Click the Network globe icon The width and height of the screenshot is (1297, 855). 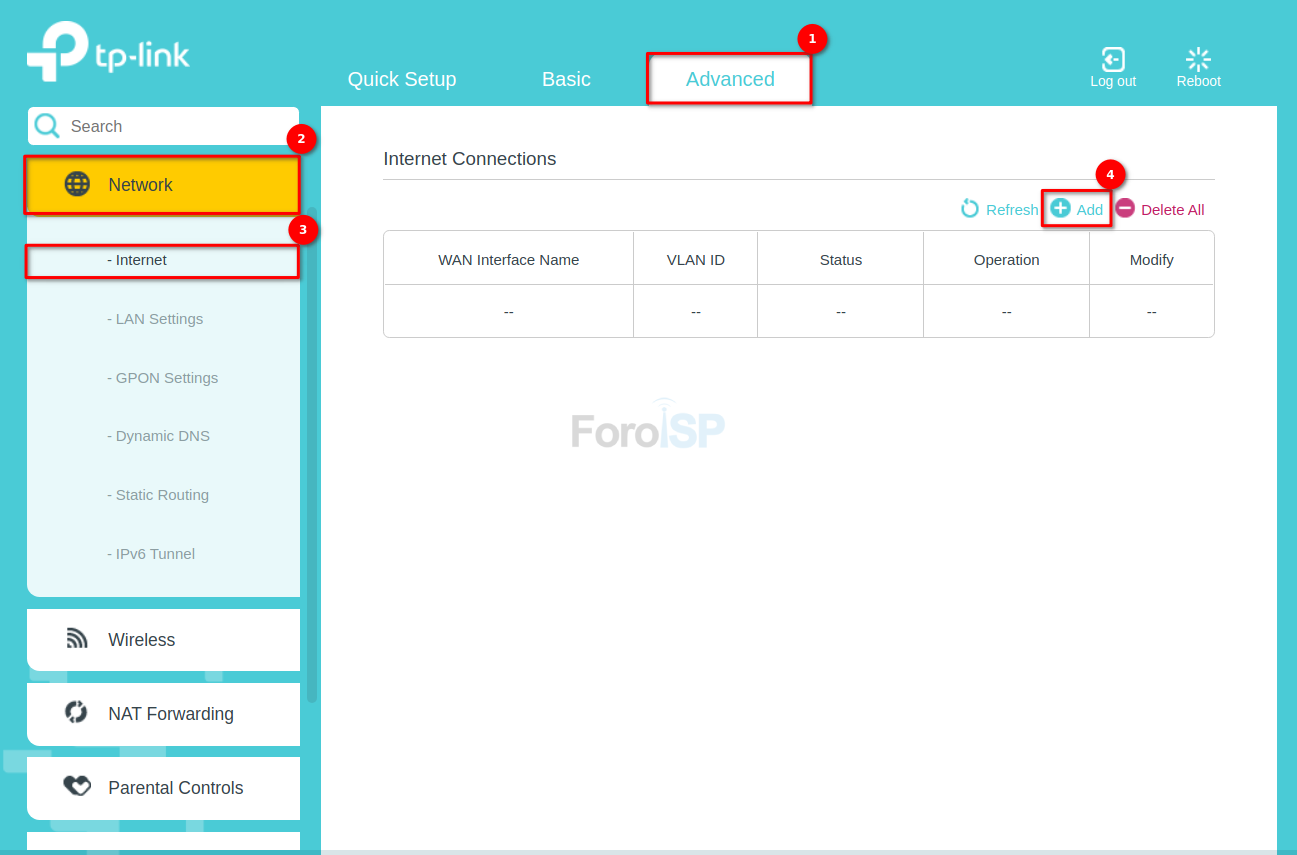point(77,184)
